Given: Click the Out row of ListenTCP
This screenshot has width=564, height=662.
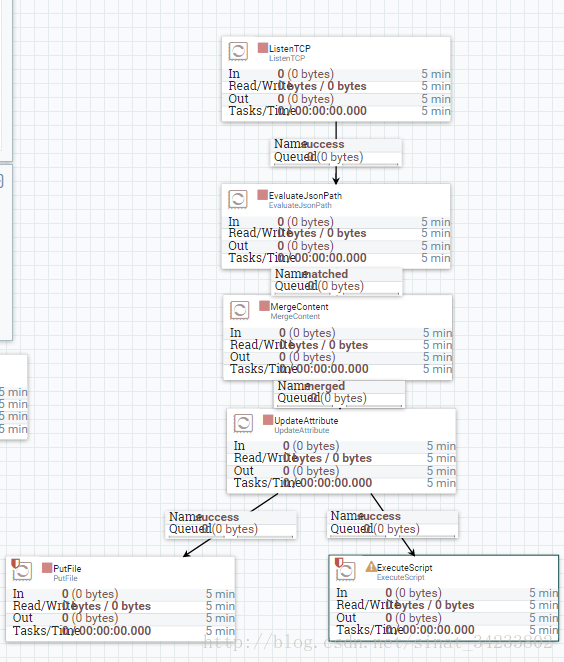Looking at the screenshot, I should point(336,99).
